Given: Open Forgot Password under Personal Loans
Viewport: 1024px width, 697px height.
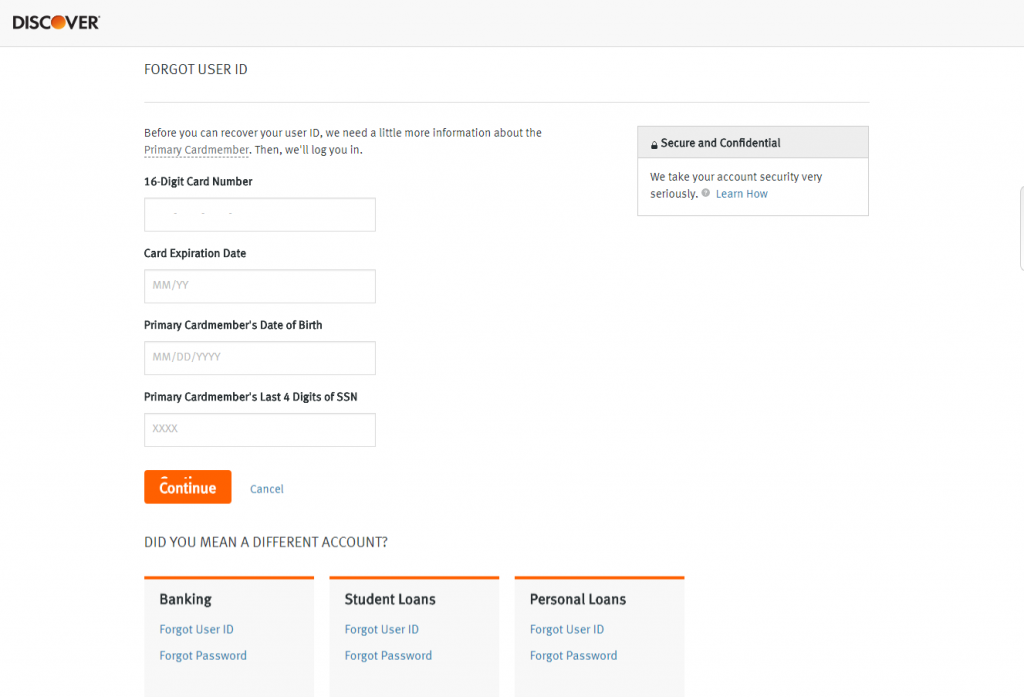Looking at the screenshot, I should coord(572,655).
